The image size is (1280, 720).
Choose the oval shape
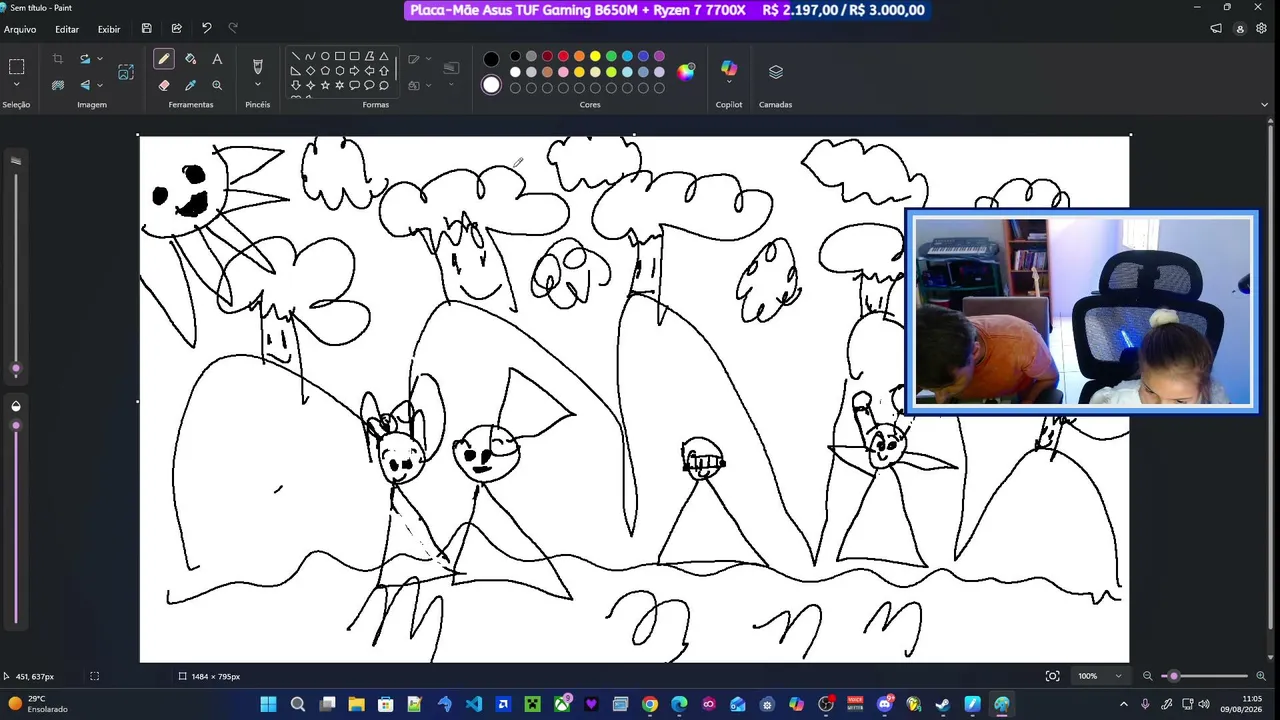(x=325, y=56)
